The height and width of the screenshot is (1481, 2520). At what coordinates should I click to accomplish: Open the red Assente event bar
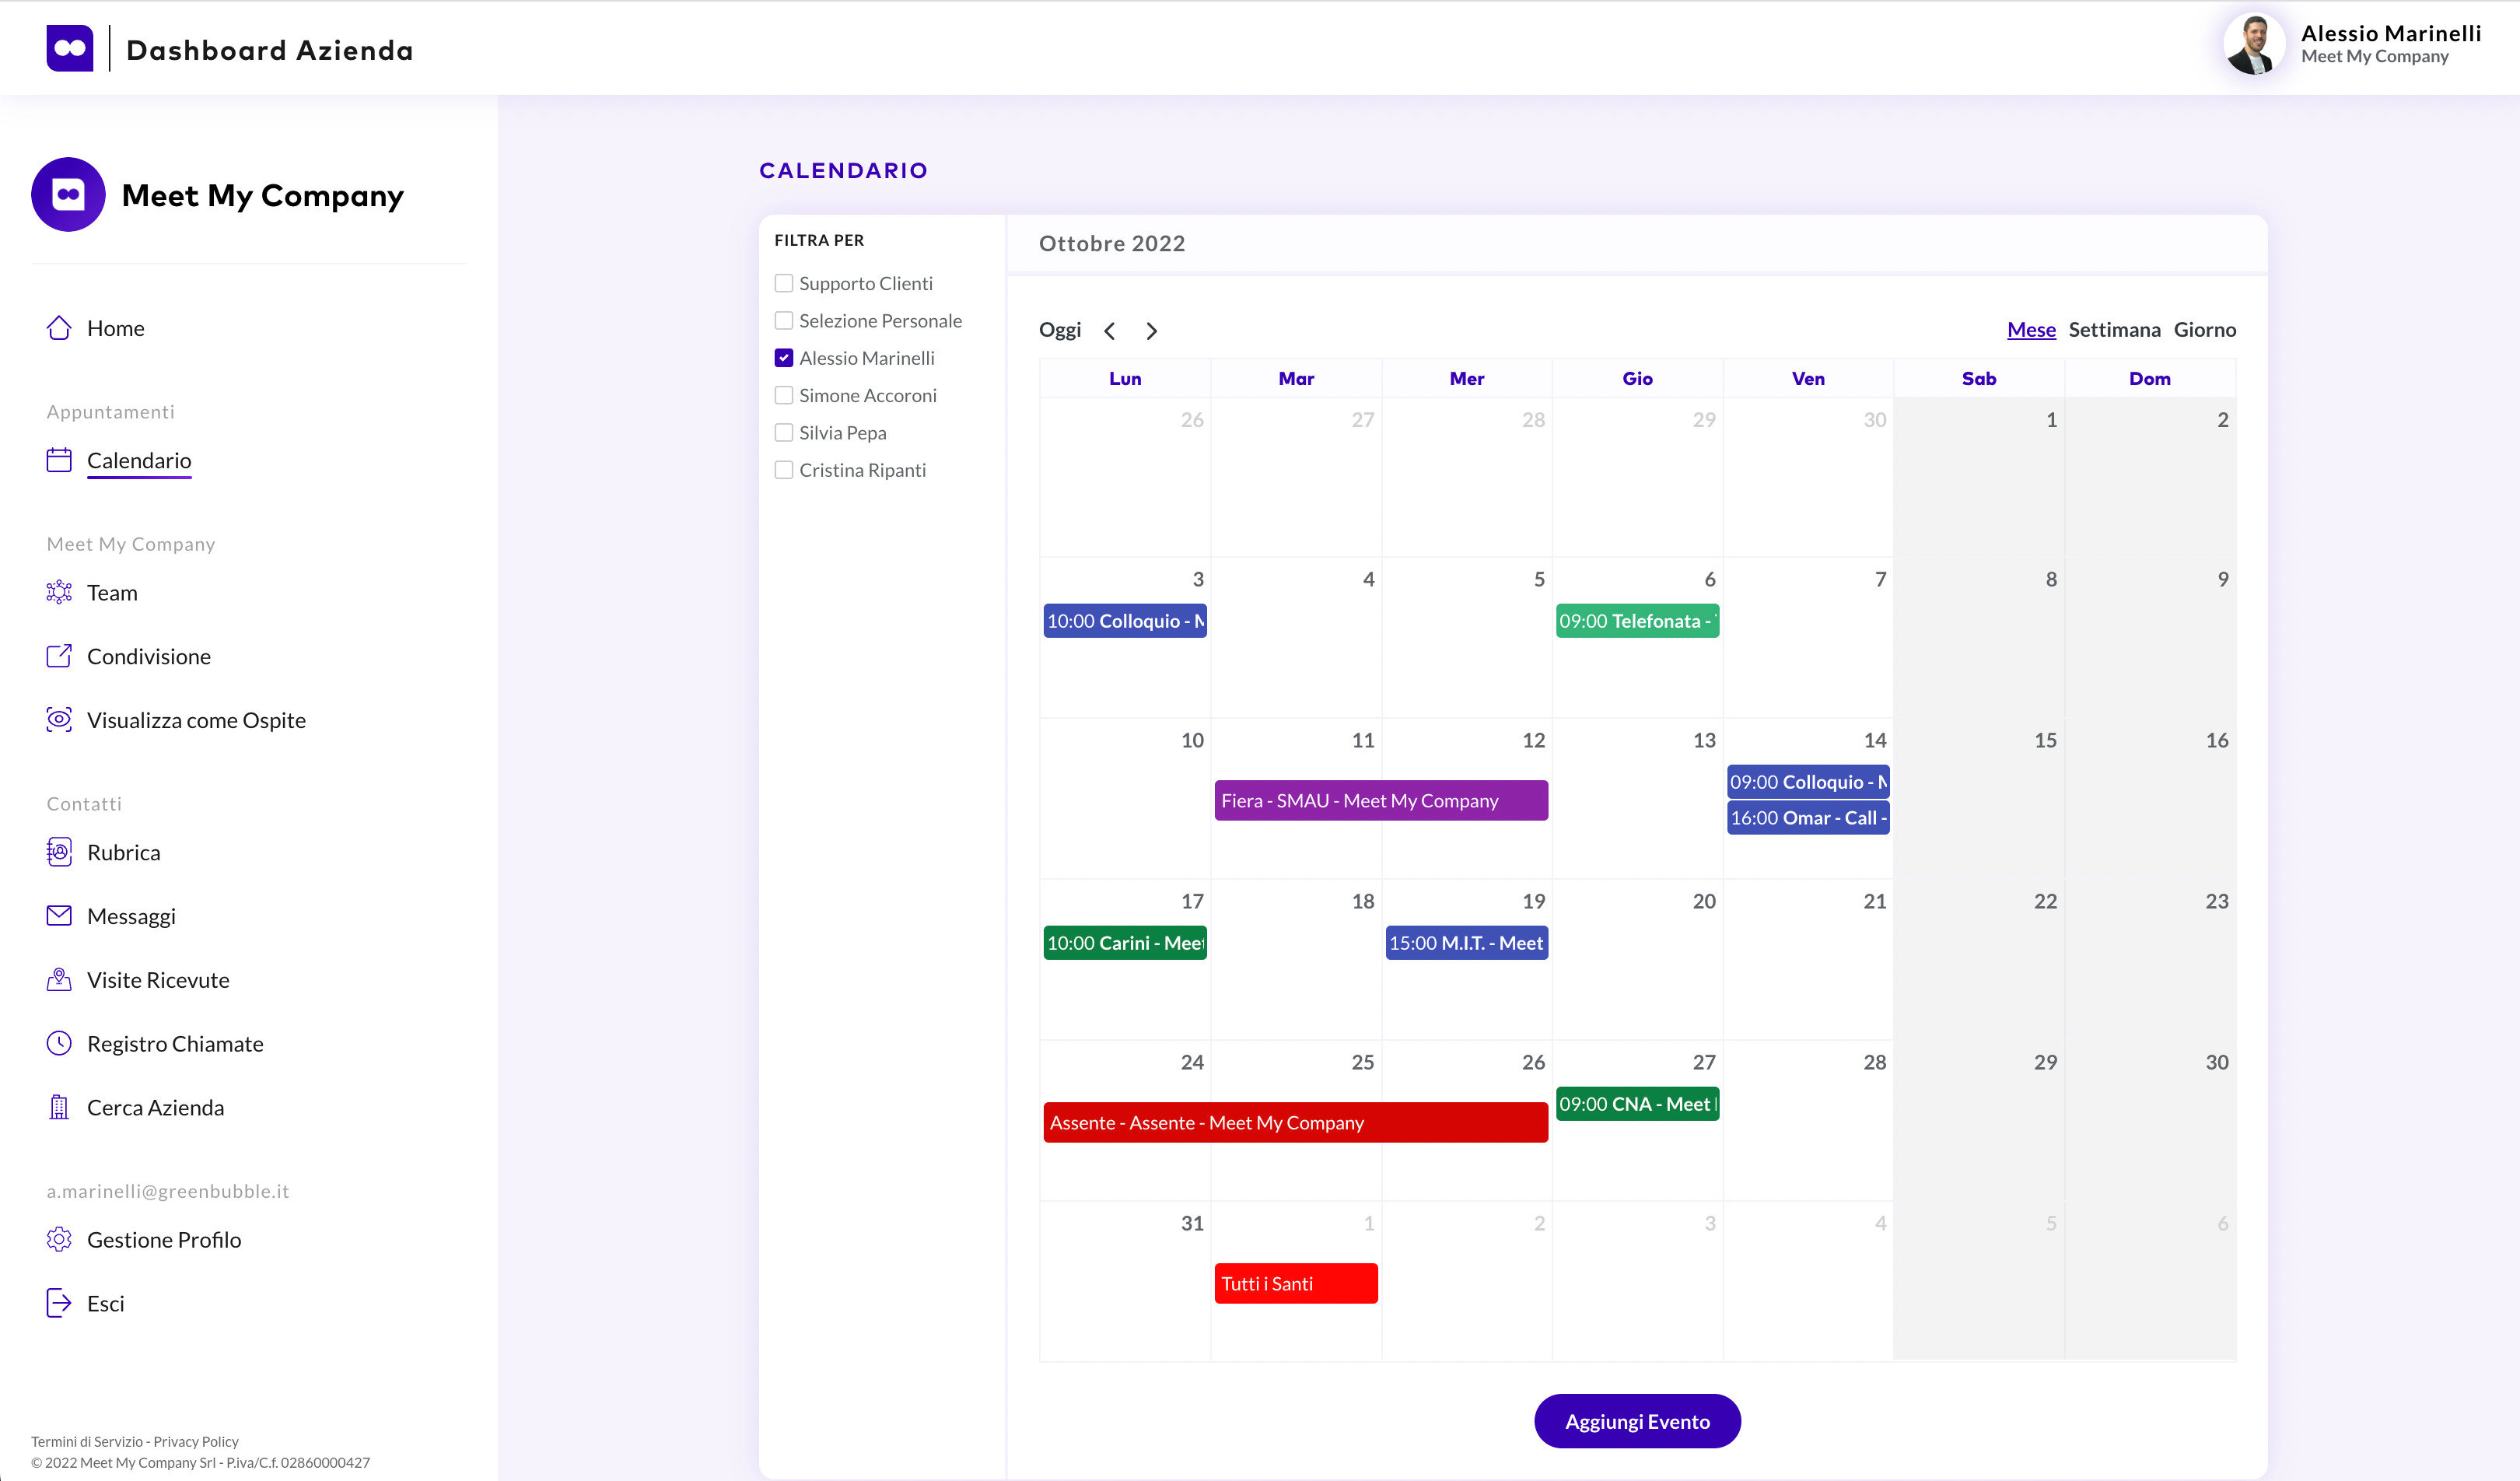coord(1295,1122)
